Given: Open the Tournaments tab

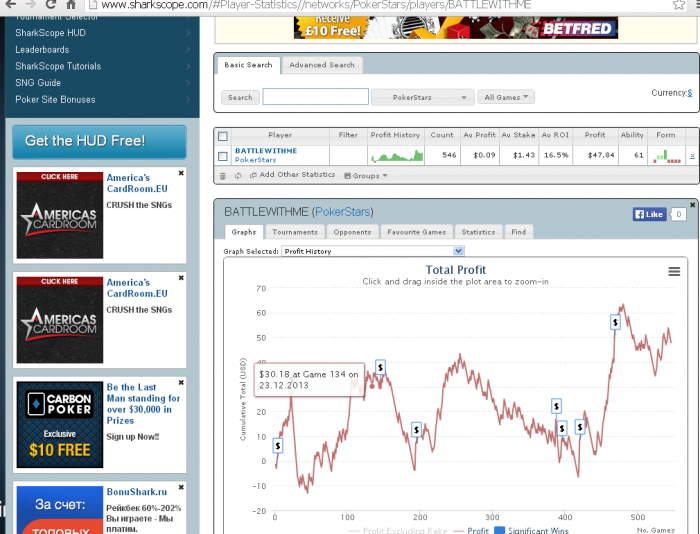Looking at the screenshot, I should click(295, 232).
